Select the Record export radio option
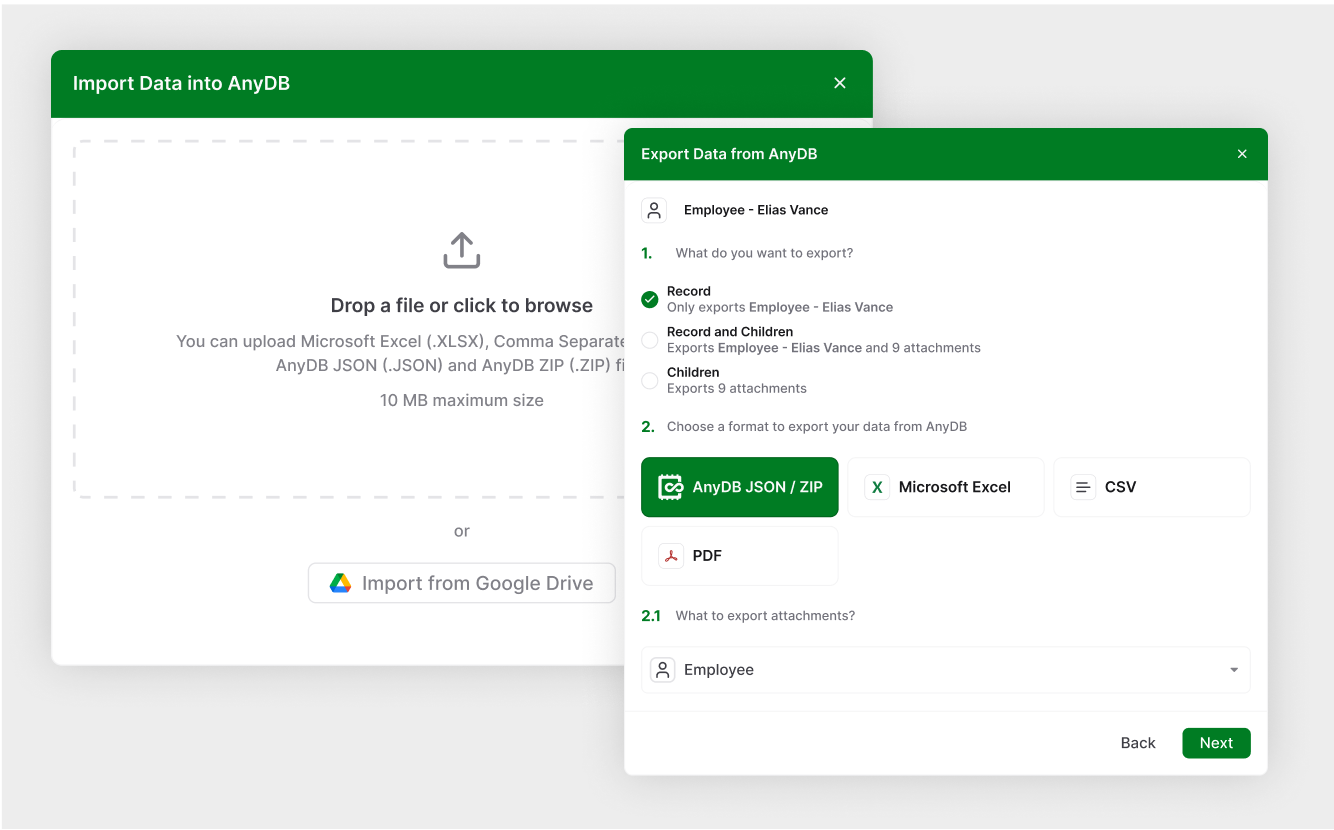This screenshot has height=830, width=1334. pyautogui.click(x=650, y=299)
